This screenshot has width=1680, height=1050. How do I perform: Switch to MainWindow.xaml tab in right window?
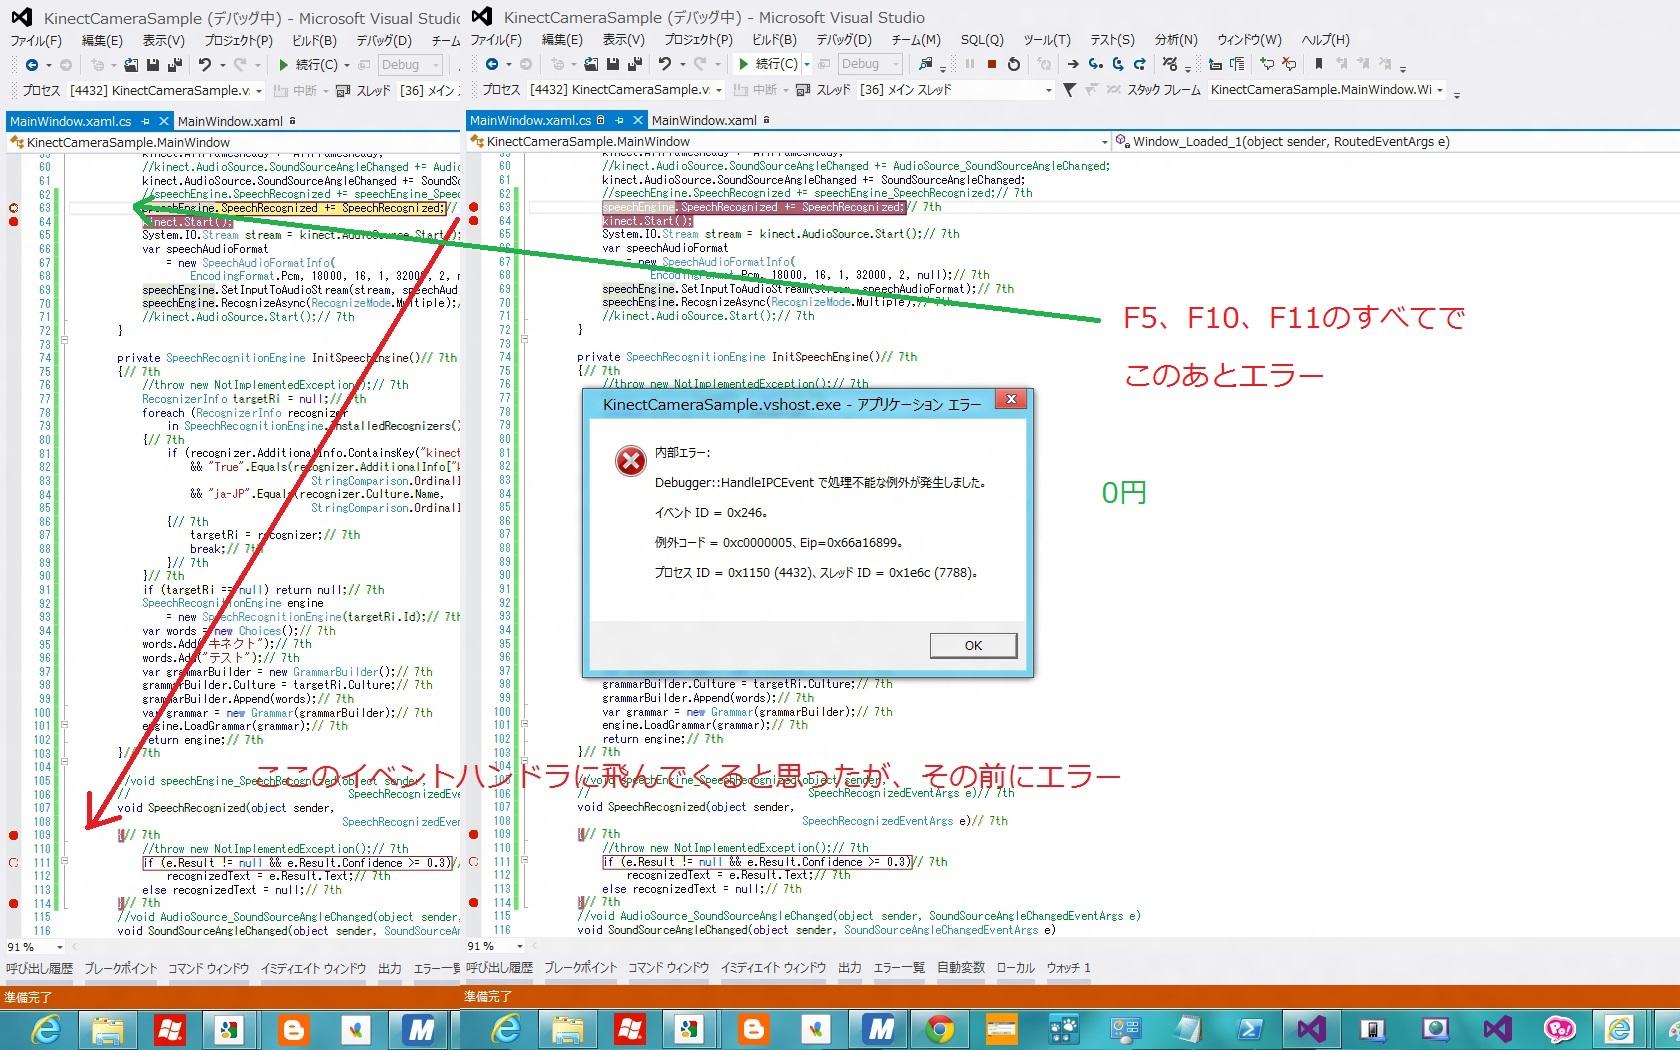coord(704,120)
